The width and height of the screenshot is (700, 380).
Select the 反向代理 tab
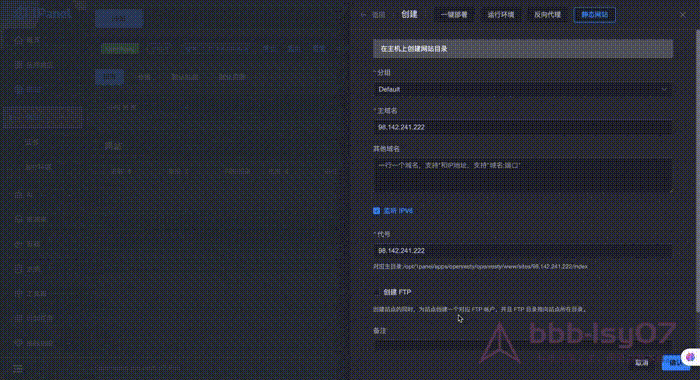(548, 15)
